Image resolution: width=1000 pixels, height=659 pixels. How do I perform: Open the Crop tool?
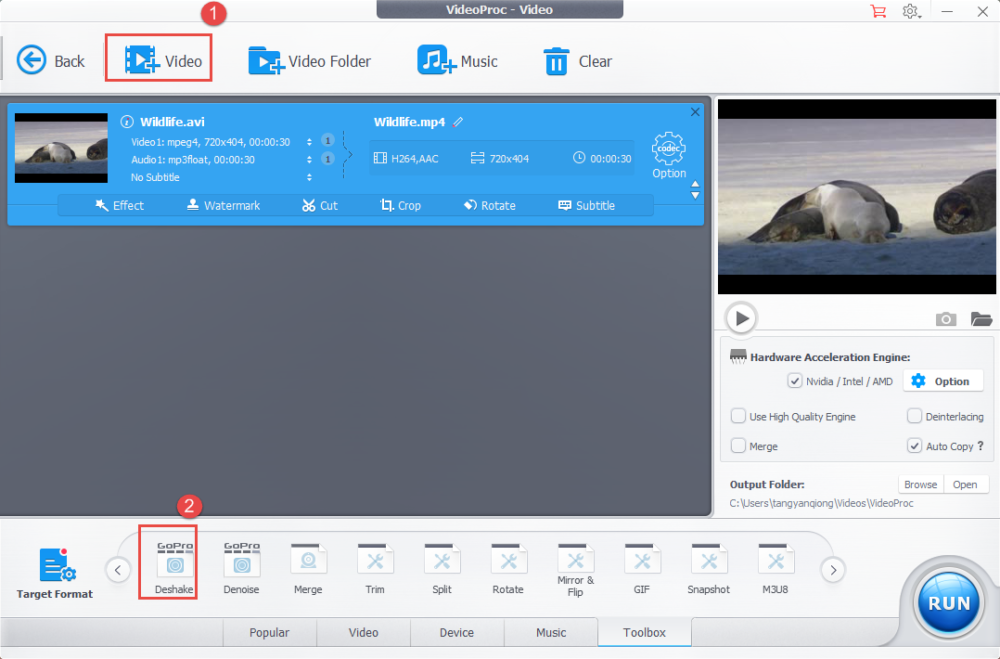tap(401, 205)
